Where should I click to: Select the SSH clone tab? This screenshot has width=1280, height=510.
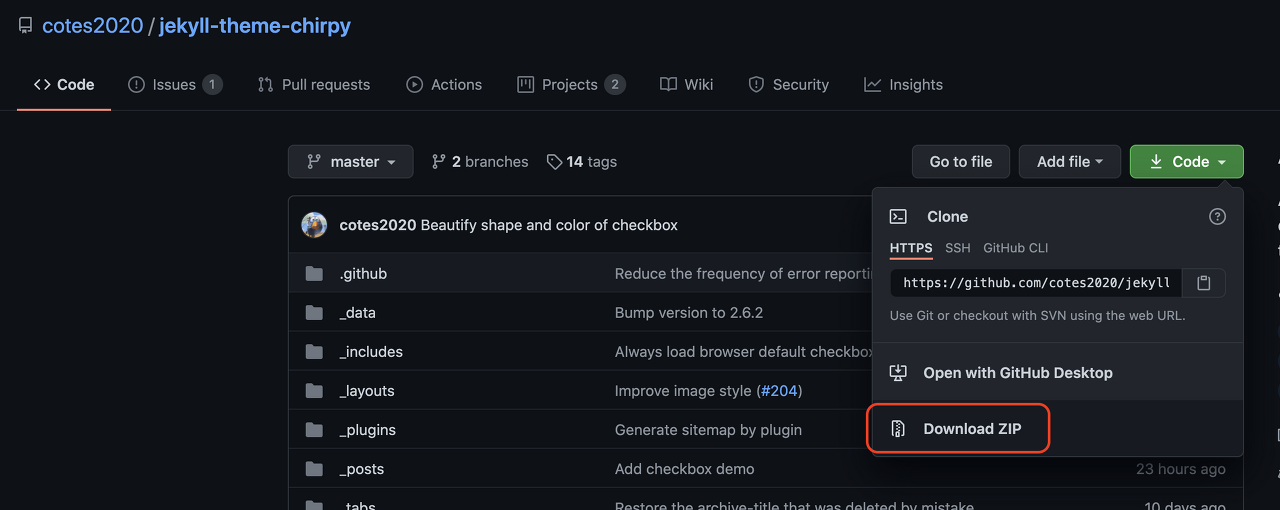tap(958, 248)
